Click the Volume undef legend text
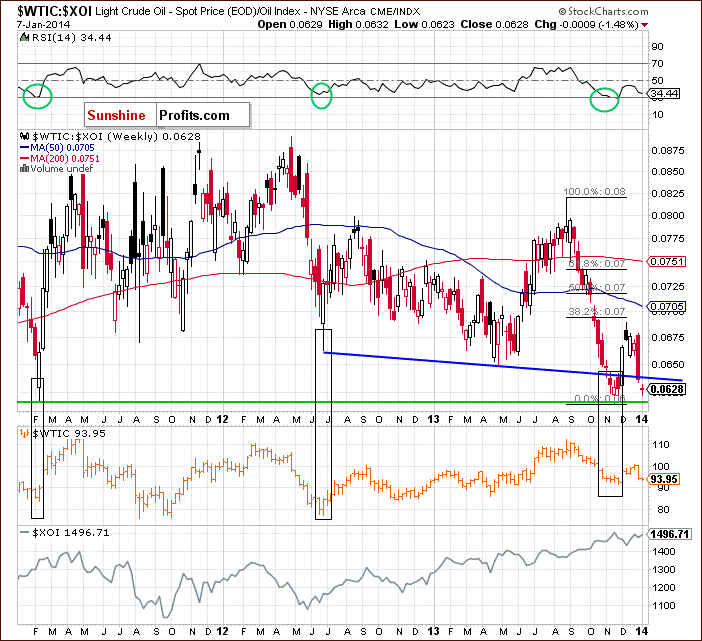Screen dimensions: 702x641 pyautogui.click(x=62, y=169)
